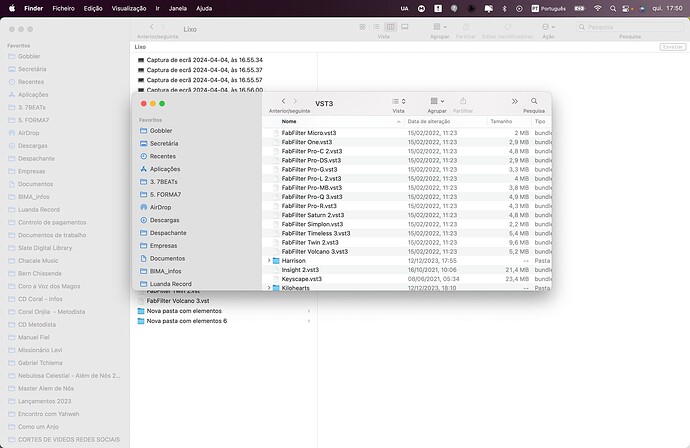Open Wi-Fi status in menu bar

[598, 8]
